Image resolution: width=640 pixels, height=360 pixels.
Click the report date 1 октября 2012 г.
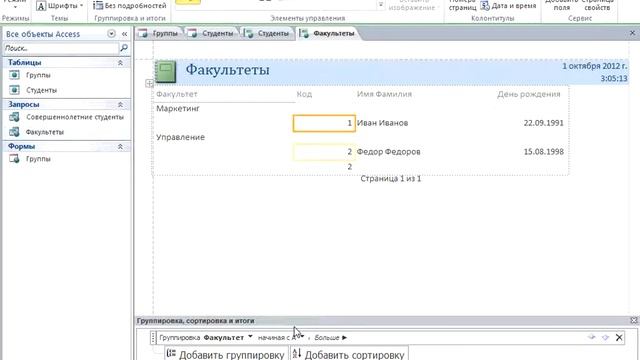pyautogui.click(x=595, y=66)
